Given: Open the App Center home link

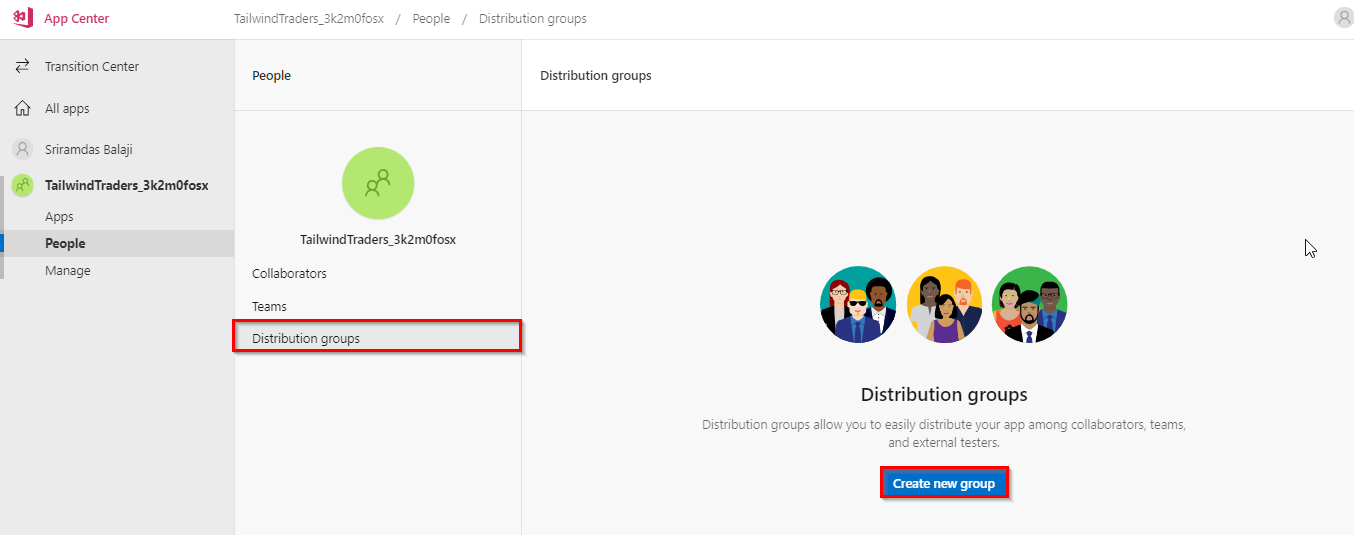Looking at the screenshot, I should tap(77, 19).
